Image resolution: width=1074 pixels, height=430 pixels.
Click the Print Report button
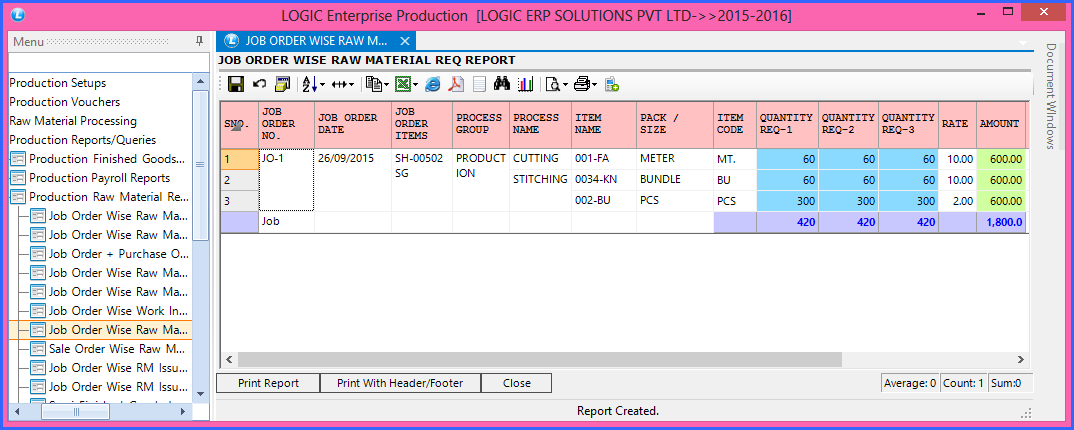coord(268,383)
